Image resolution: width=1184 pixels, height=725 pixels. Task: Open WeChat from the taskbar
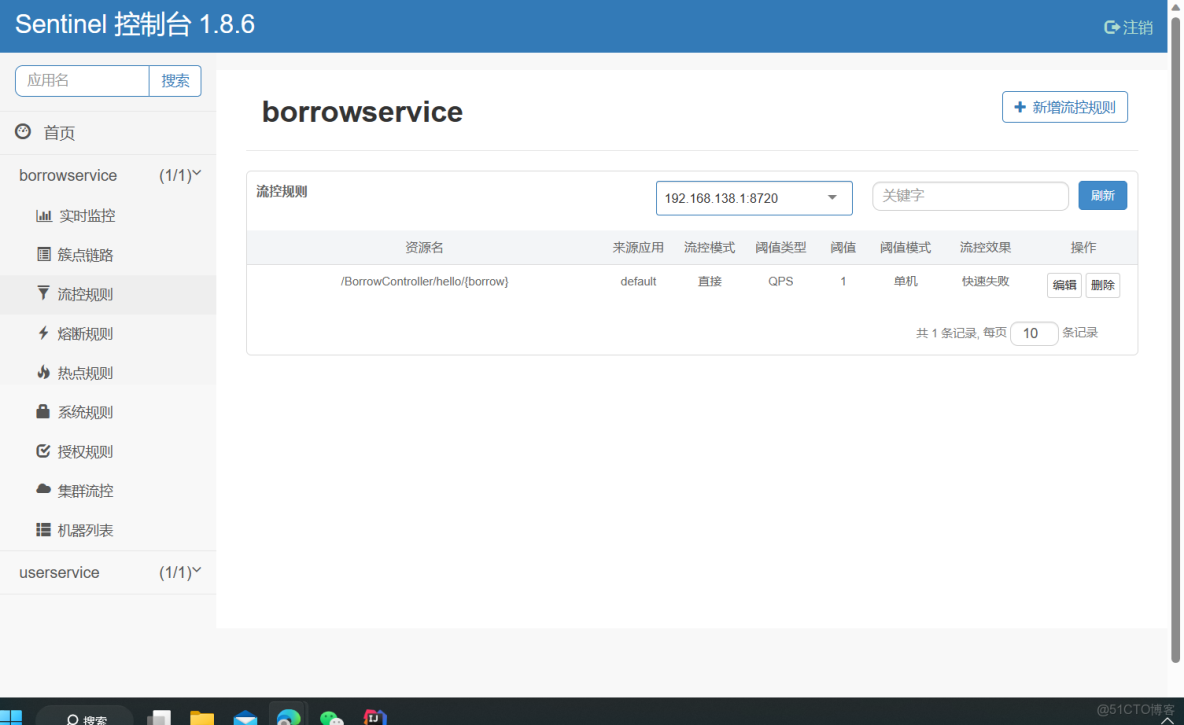click(x=331, y=715)
